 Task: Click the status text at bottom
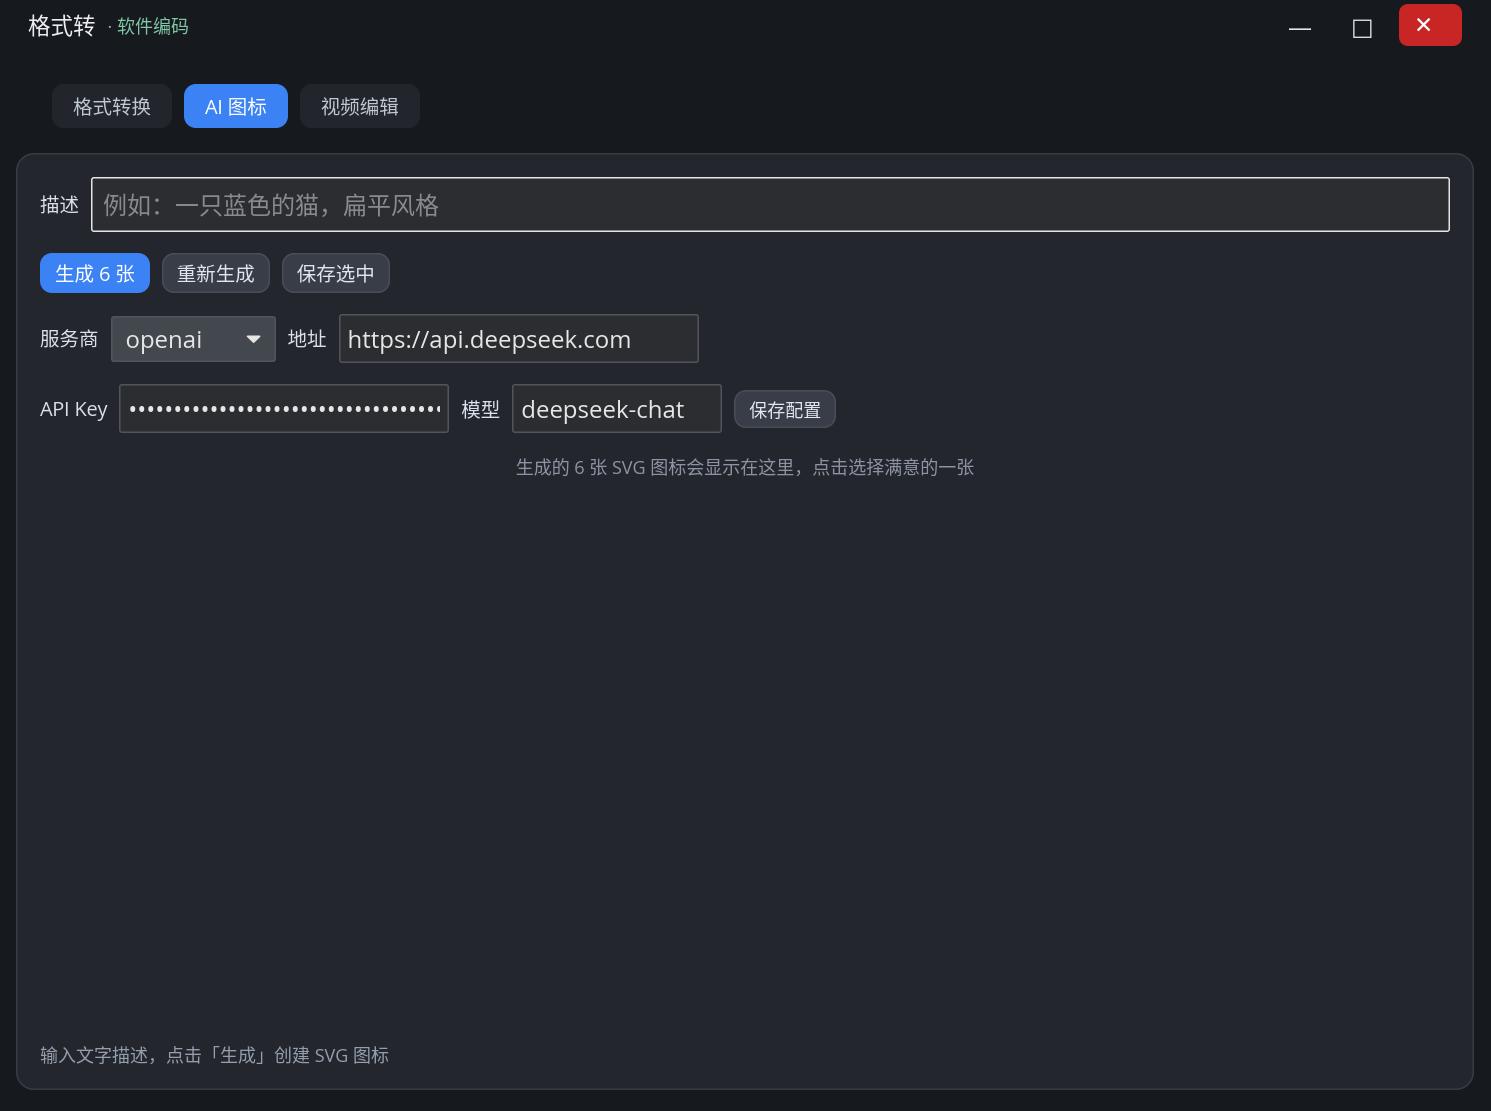(x=215, y=1055)
